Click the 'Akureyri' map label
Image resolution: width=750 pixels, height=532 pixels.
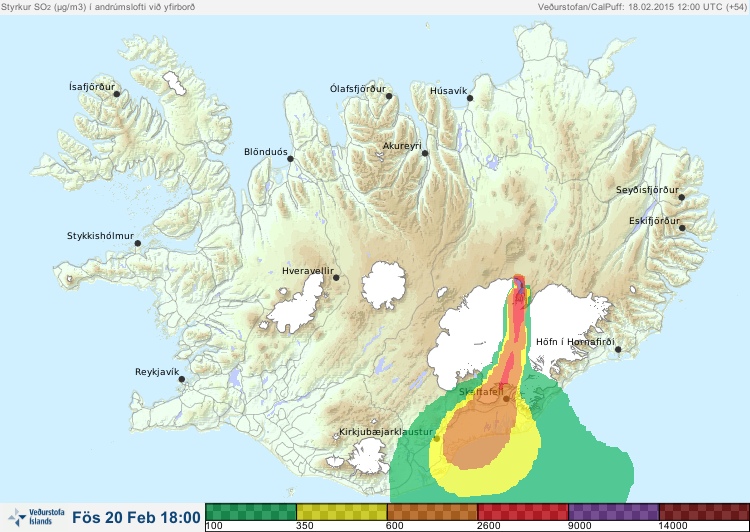click(402, 146)
